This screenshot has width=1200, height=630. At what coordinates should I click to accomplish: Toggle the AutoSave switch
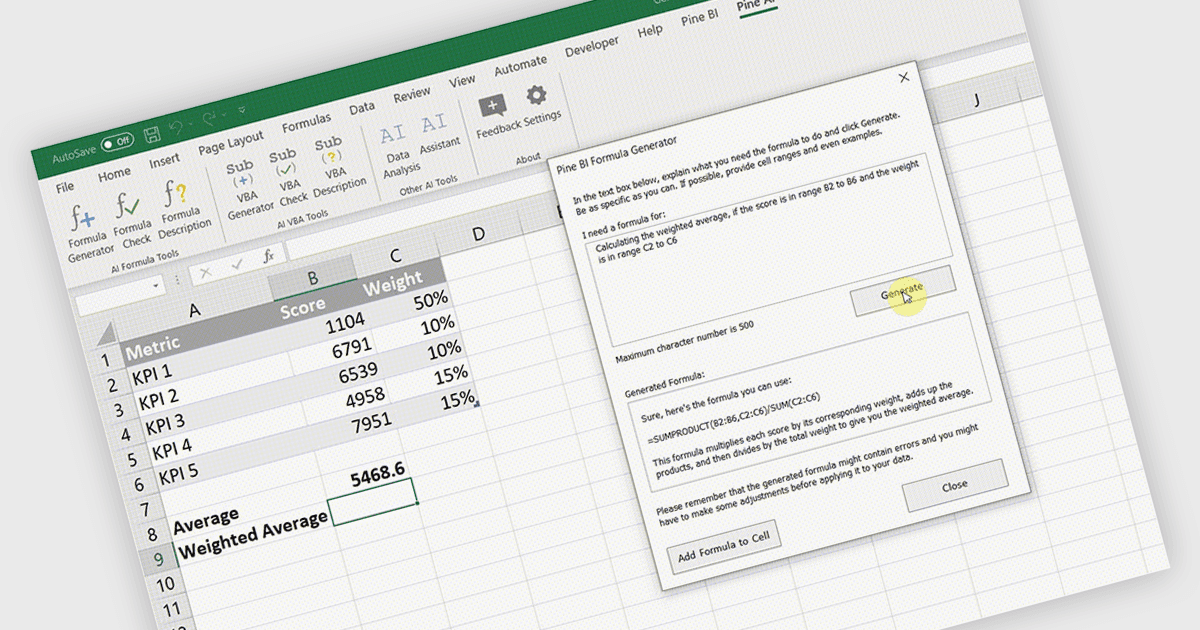pos(118,142)
